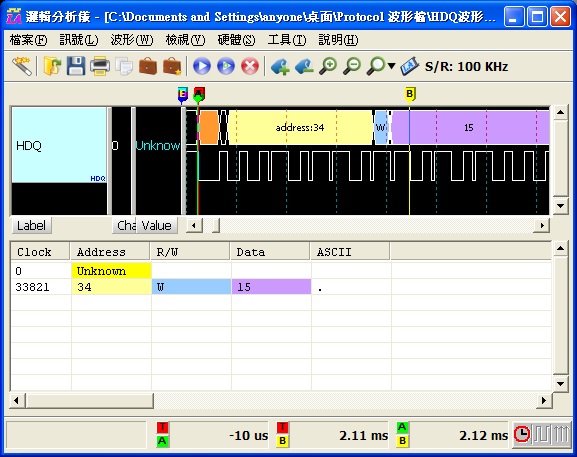This screenshot has height=457, width=577.
Task: Click the Label column button
Action: [x=31, y=225]
